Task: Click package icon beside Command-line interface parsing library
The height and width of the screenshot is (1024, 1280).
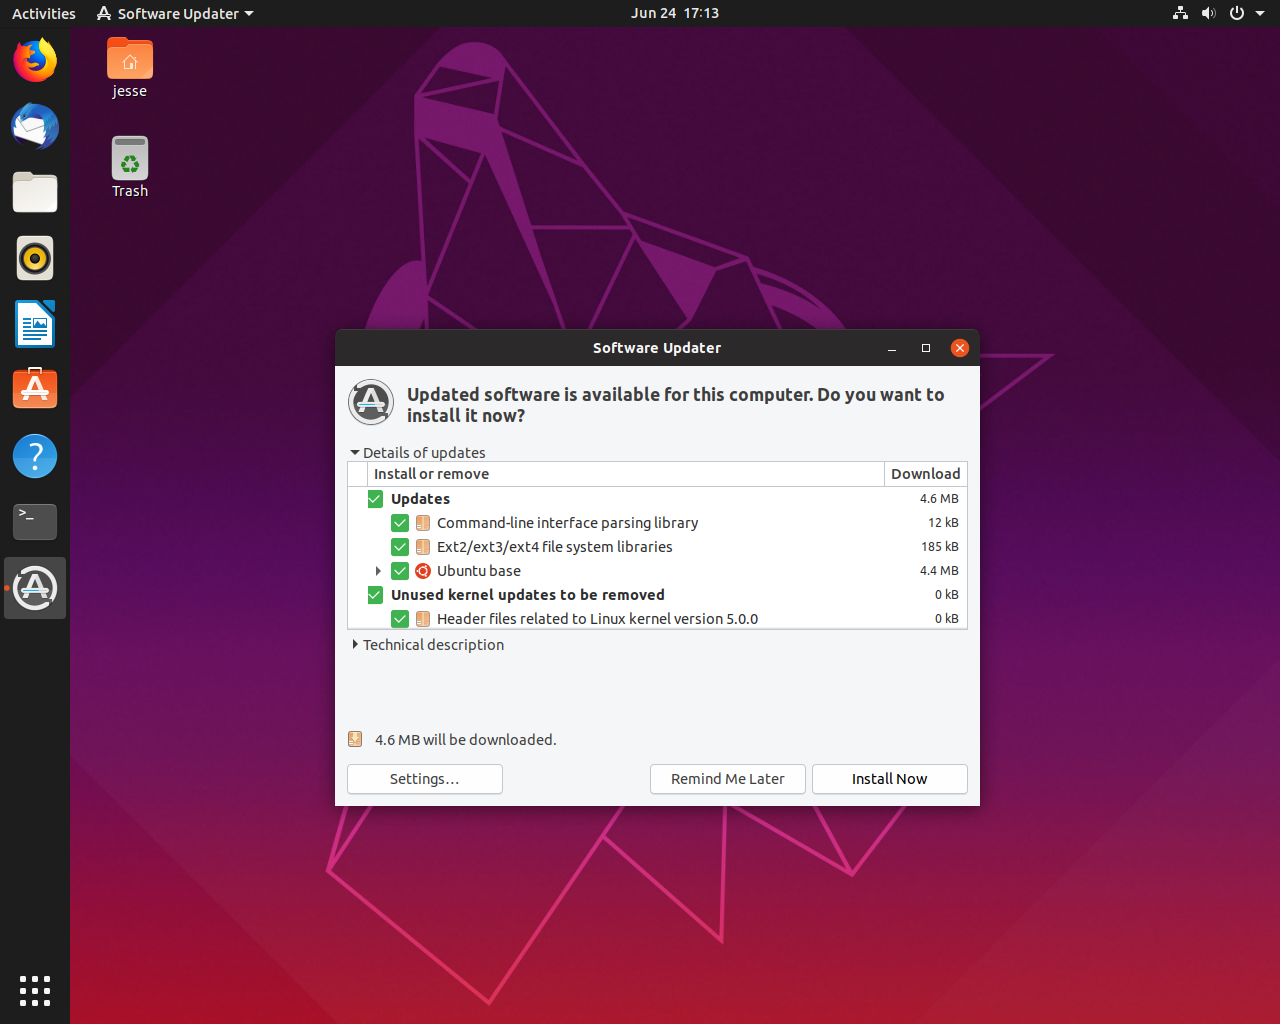Action: [x=423, y=523]
